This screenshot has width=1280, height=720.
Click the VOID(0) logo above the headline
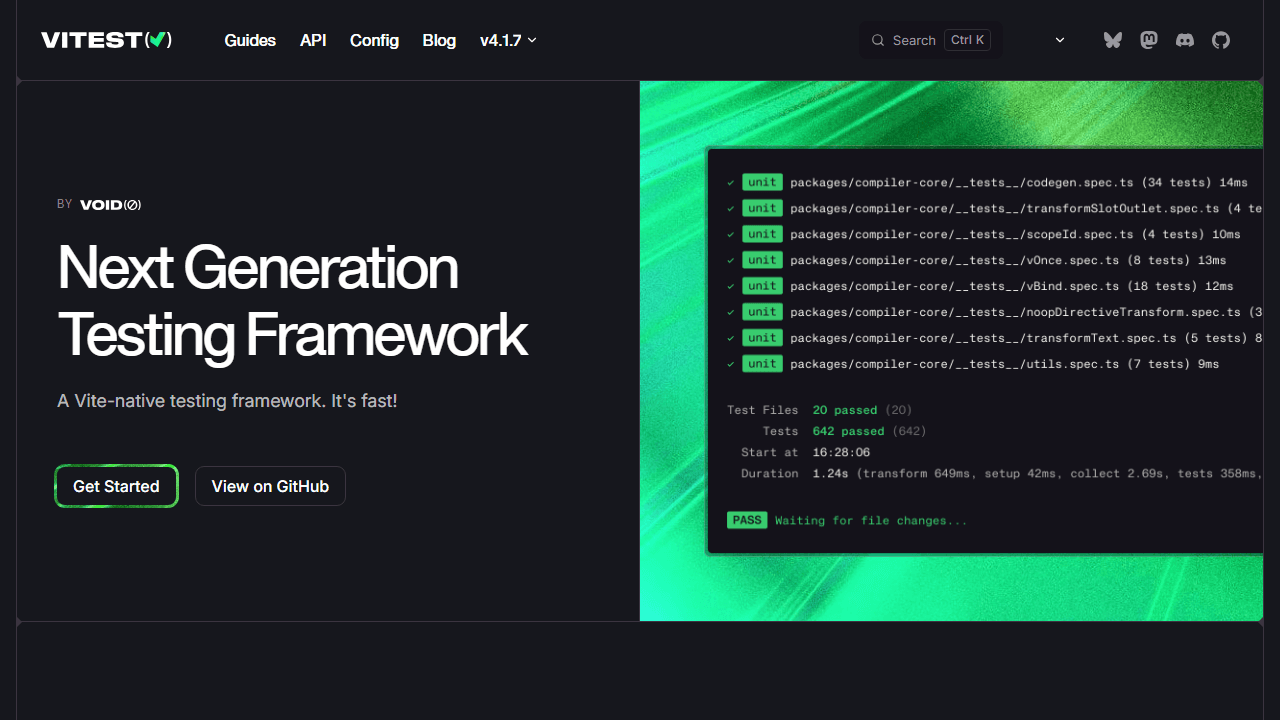click(x=110, y=204)
